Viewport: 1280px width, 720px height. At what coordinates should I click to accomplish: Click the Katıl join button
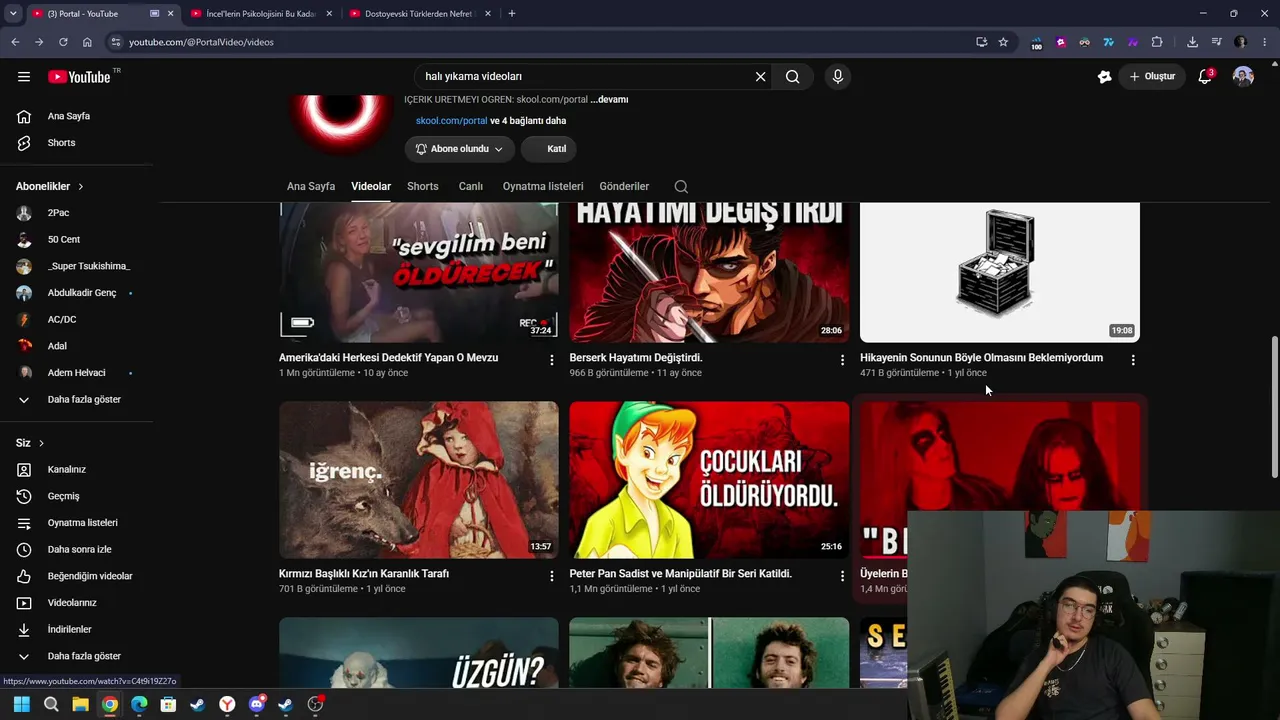click(x=549, y=149)
